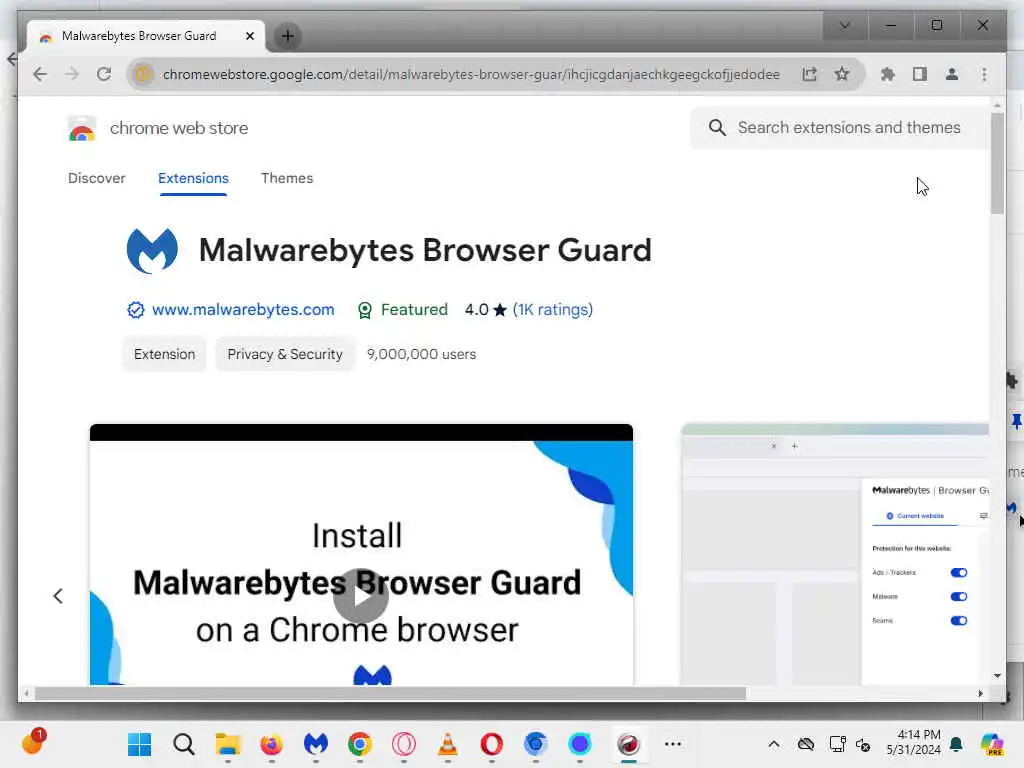Go to previous screenshot with left chevron
This screenshot has width=1024, height=768.
[x=58, y=596]
